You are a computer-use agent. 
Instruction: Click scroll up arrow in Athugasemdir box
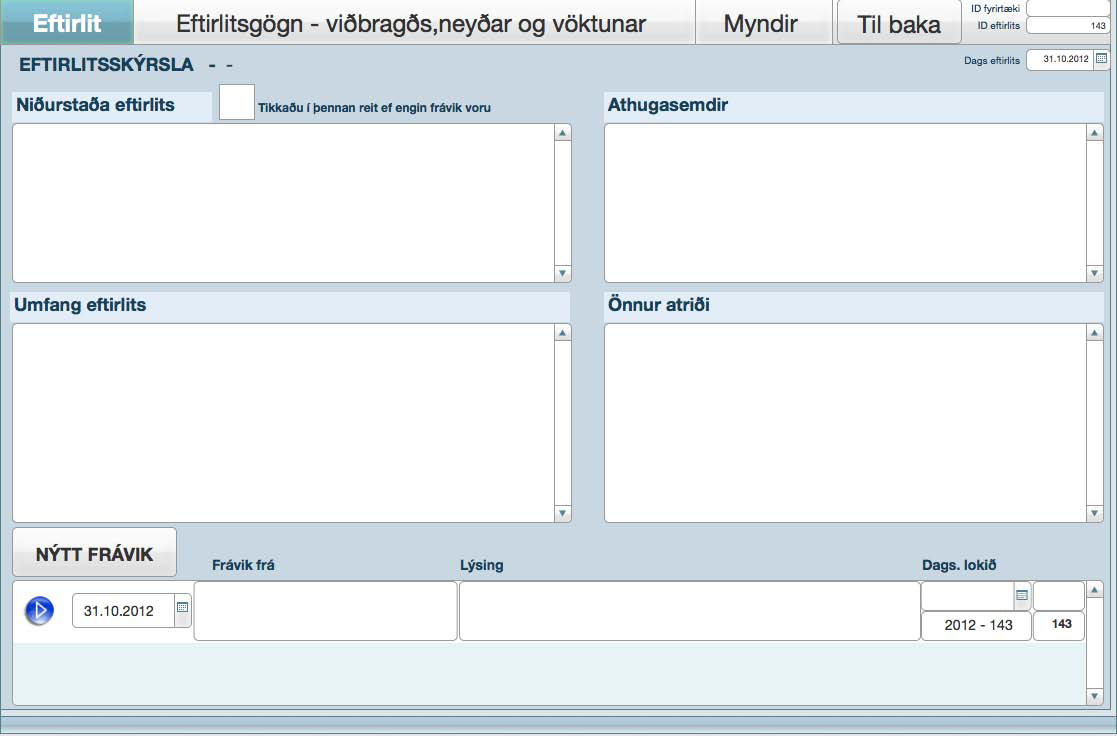pos(1095,133)
